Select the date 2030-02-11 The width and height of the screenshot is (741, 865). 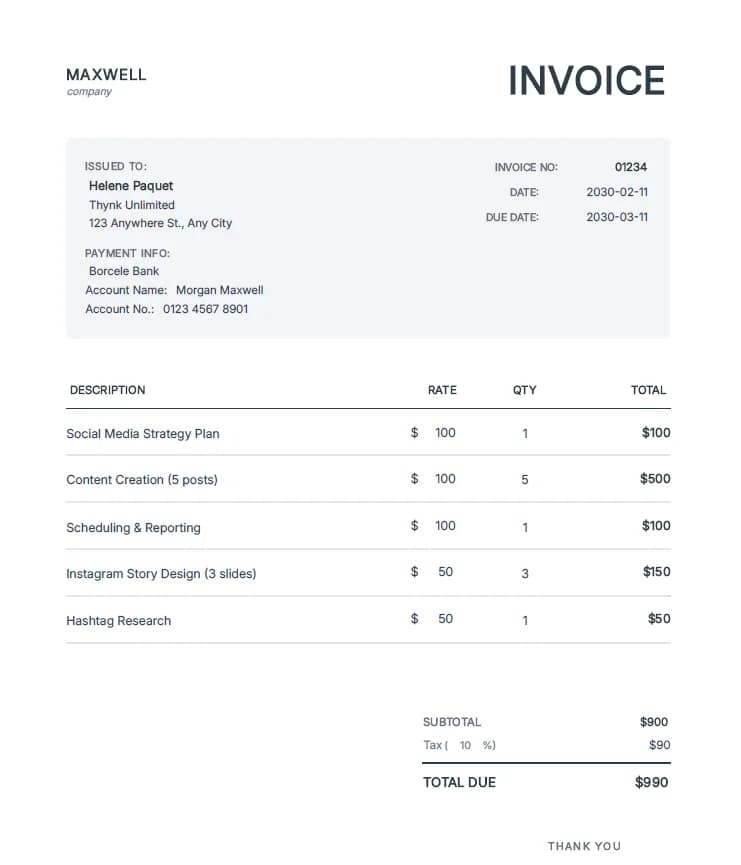617,192
